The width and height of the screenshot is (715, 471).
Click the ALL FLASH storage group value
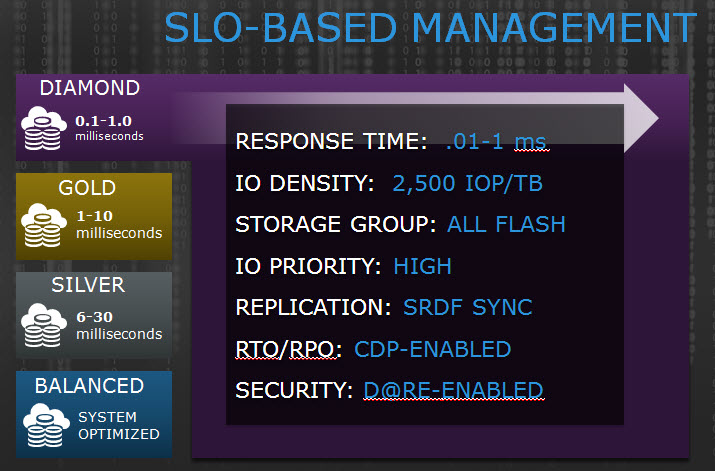[506, 224]
